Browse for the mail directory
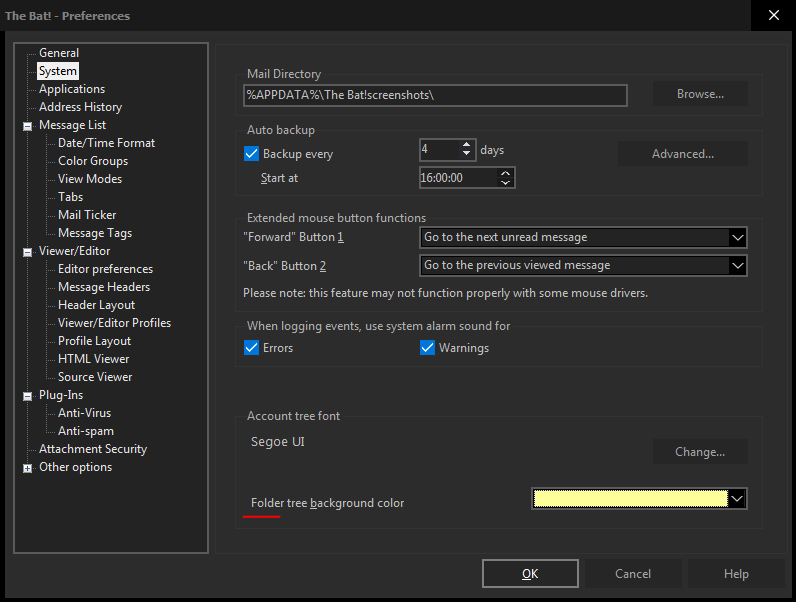Image resolution: width=796 pixels, height=602 pixels. [x=700, y=94]
